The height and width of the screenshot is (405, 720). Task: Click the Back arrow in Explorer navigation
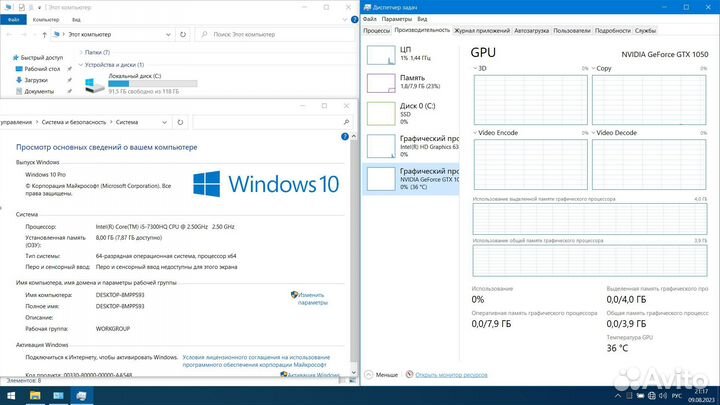(9, 34)
